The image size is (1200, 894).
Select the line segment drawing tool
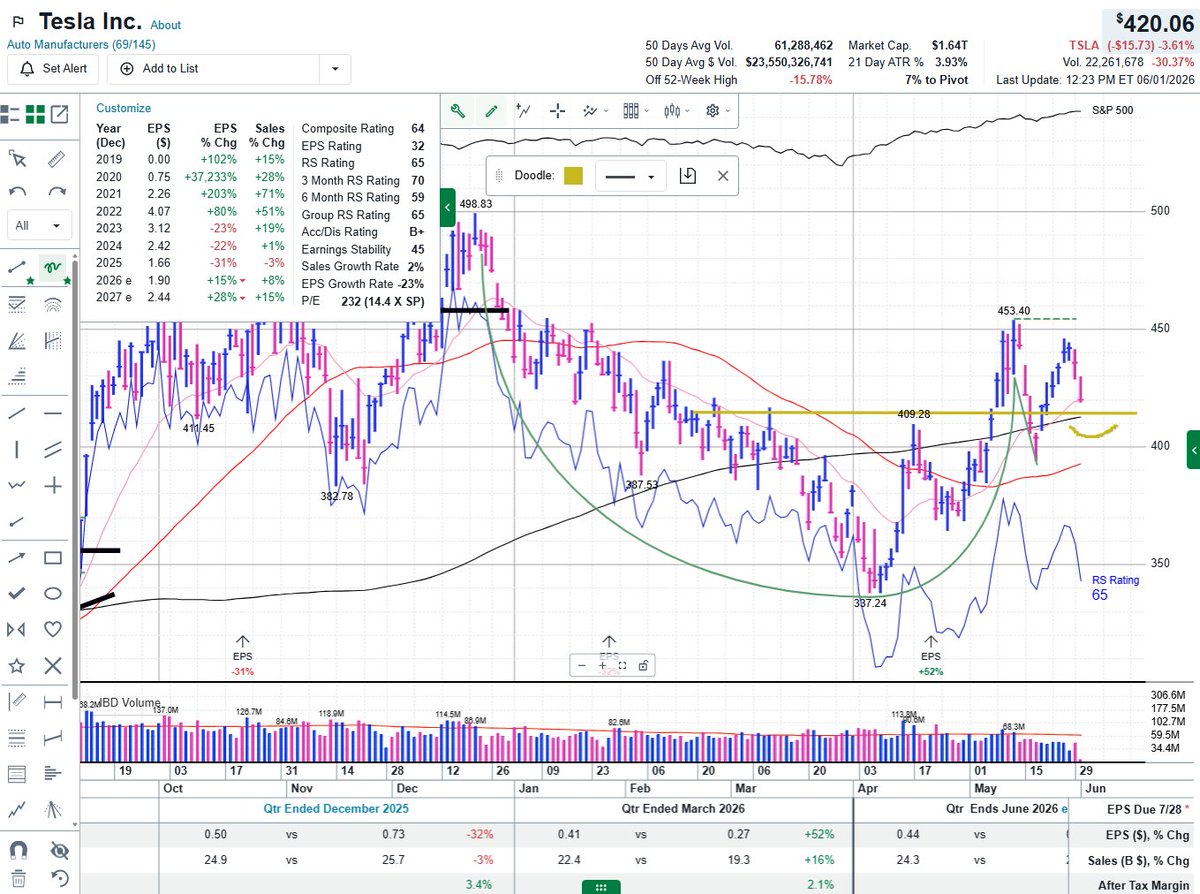click(x=17, y=266)
